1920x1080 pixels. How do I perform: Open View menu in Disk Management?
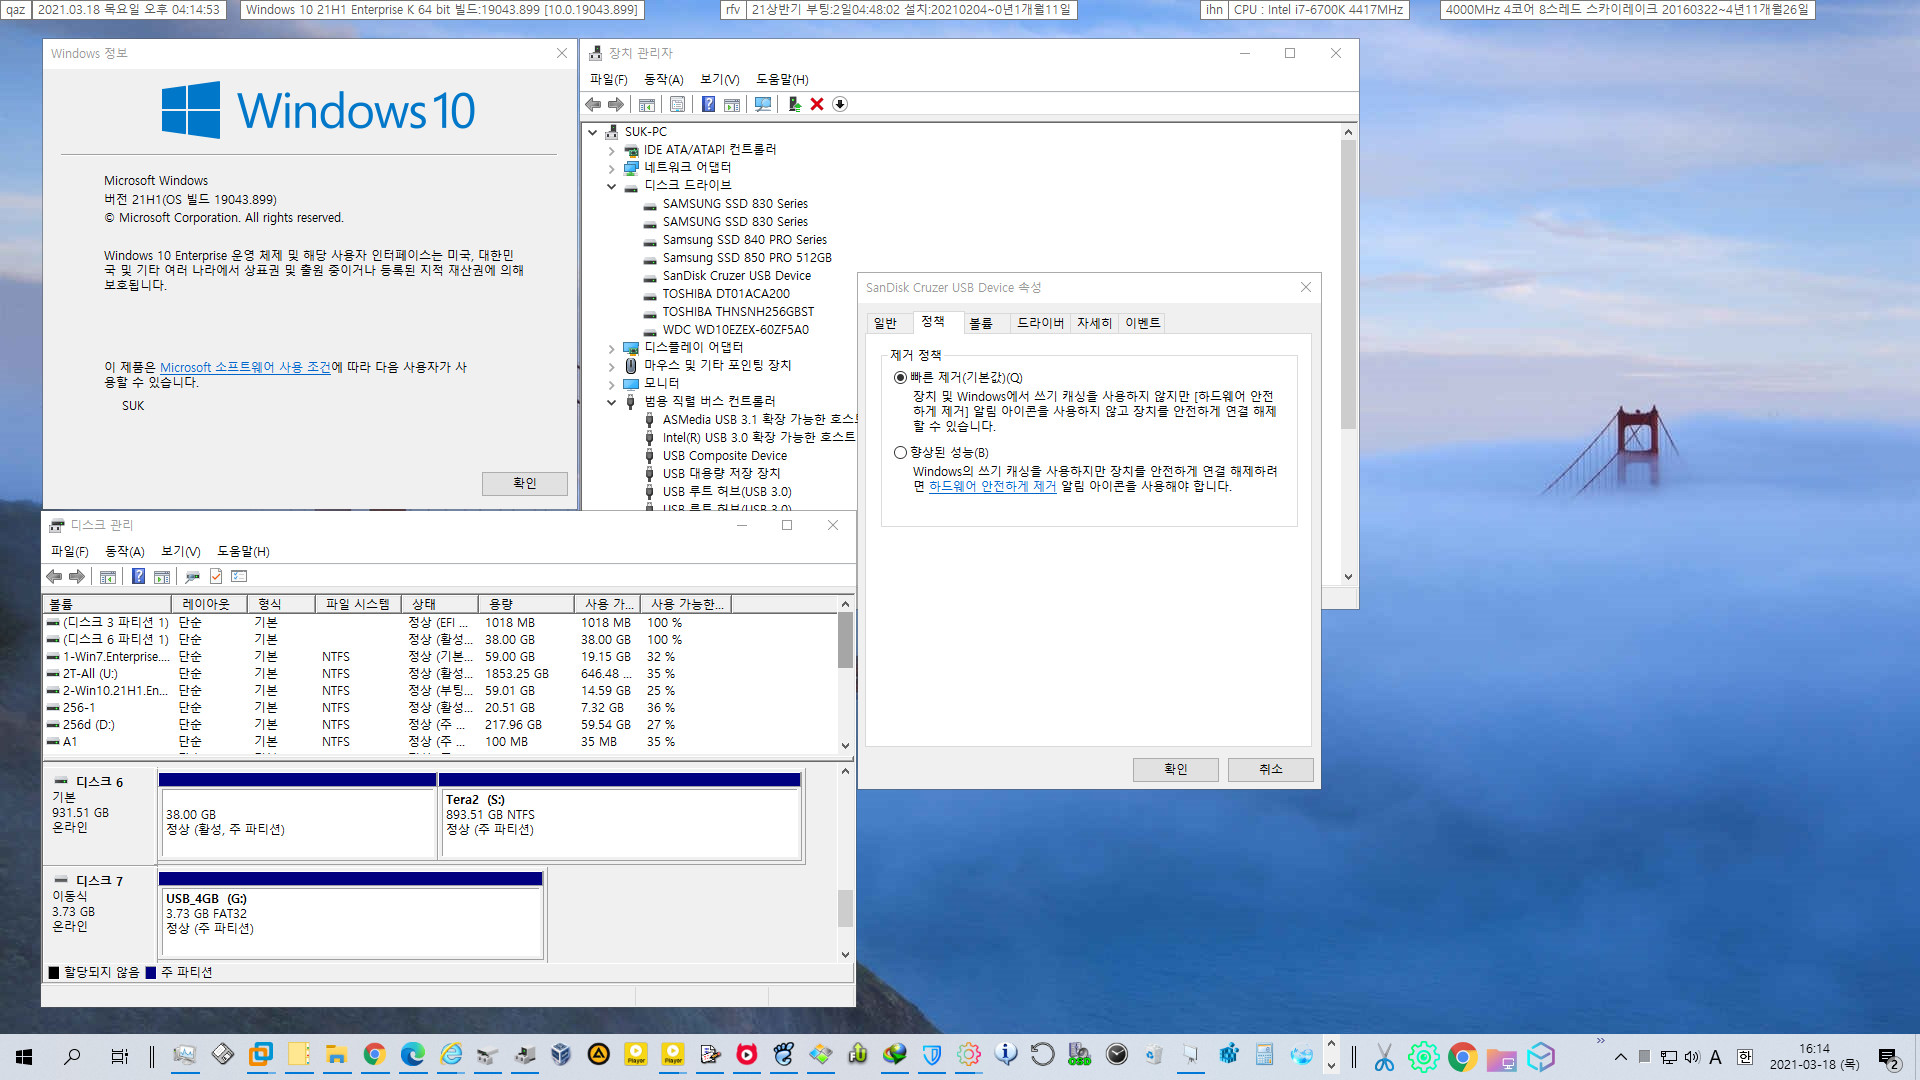coord(181,551)
